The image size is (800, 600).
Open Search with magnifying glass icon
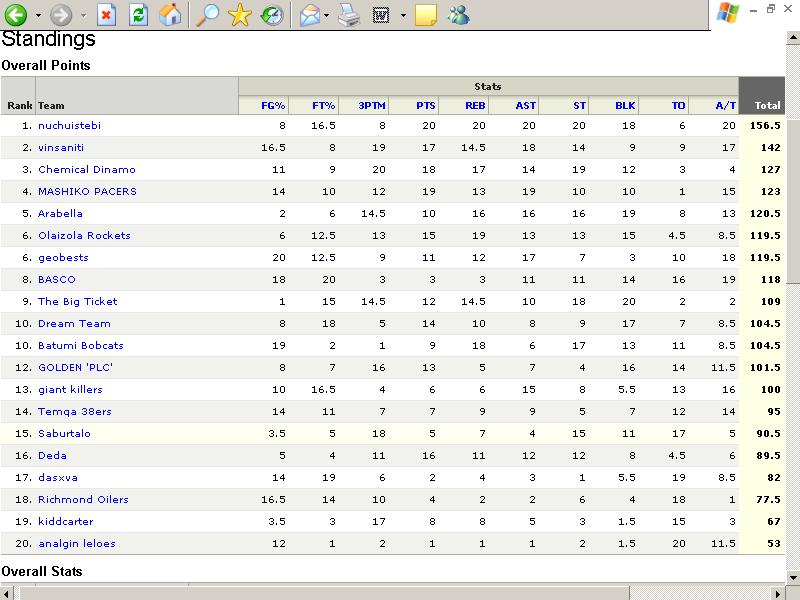pos(207,15)
